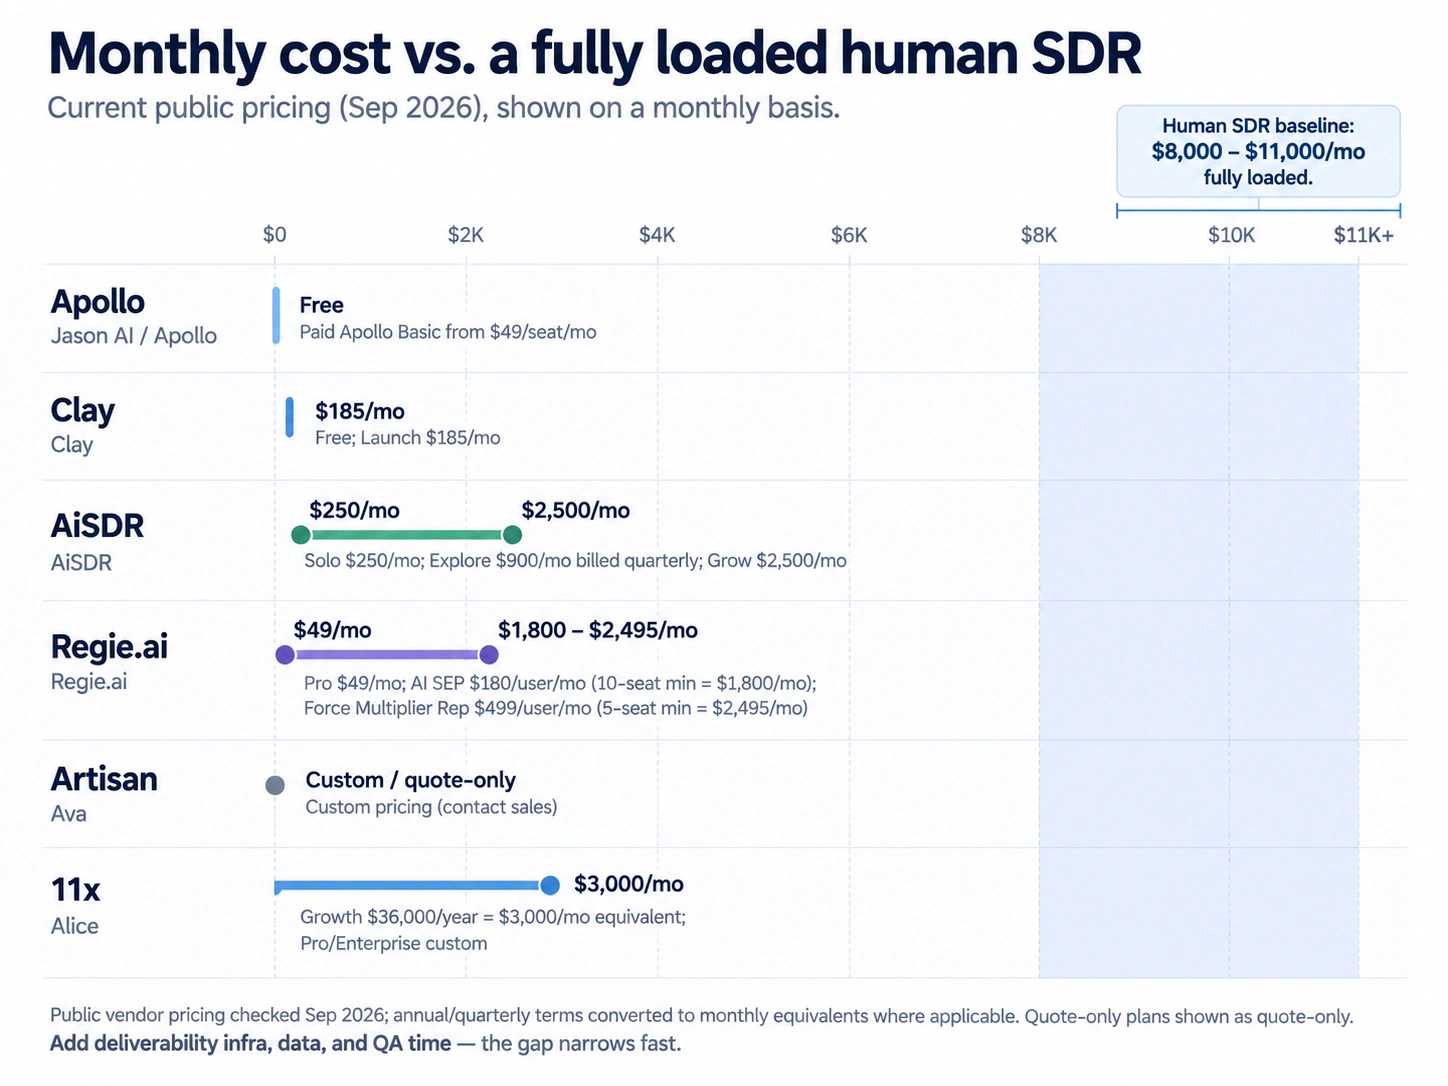The height and width of the screenshot is (1086, 1448).
Task: Click 'Custom pricing (contact sales)' note
Action: pyautogui.click(x=431, y=807)
